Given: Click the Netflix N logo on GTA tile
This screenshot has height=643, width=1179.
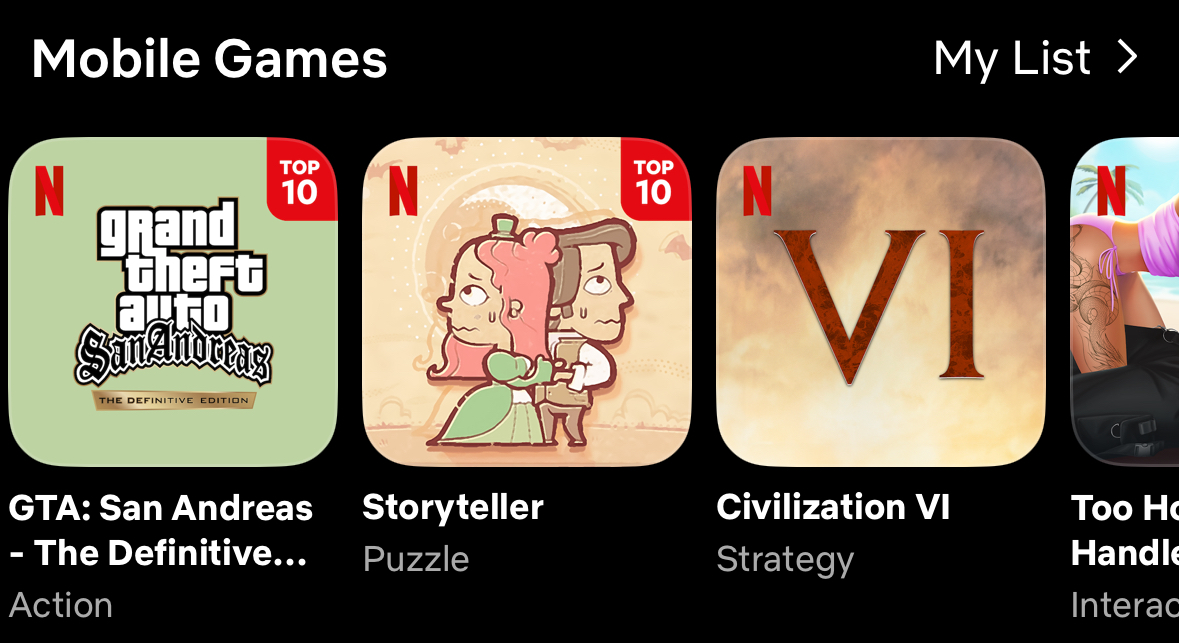Looking at the screenshot, I should point(50,190).
